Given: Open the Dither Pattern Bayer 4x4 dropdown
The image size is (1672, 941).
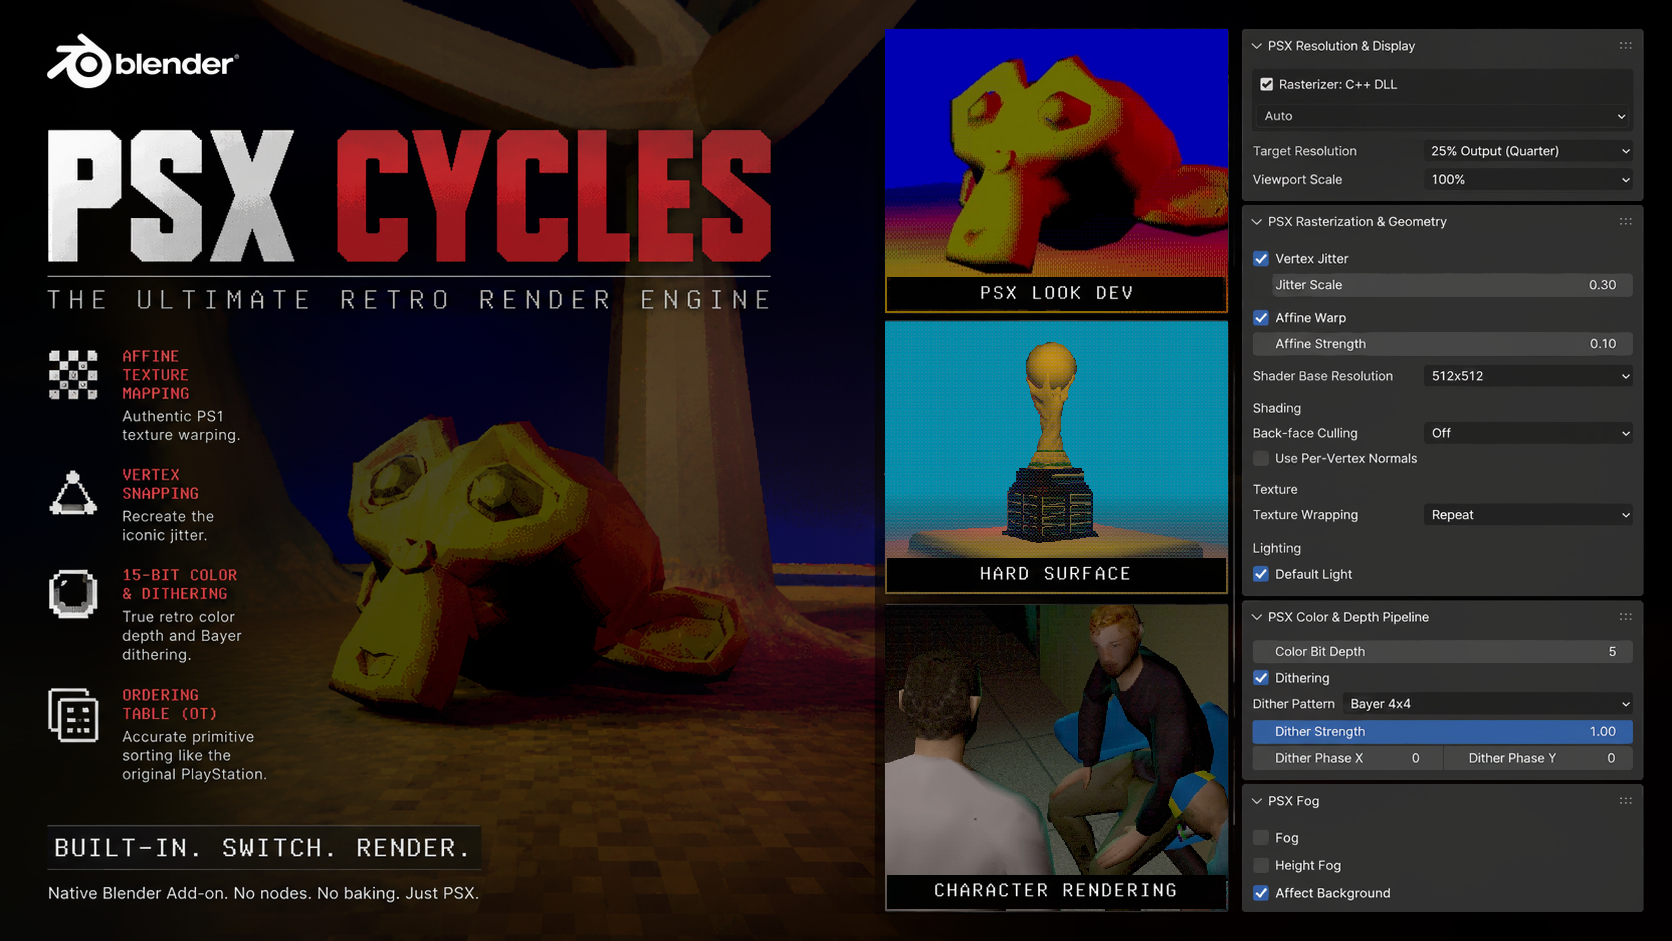Looking at the screenshot, I should (x=1488, y=704).
